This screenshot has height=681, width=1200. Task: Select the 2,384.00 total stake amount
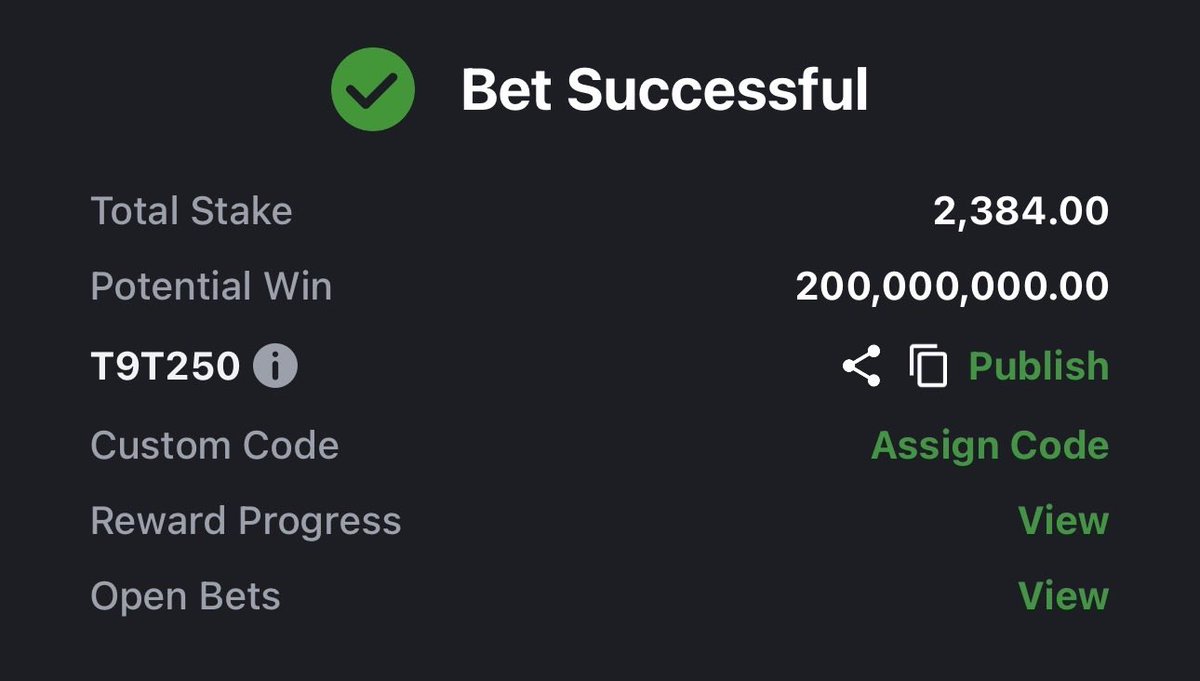click(x=1021, y=212)
